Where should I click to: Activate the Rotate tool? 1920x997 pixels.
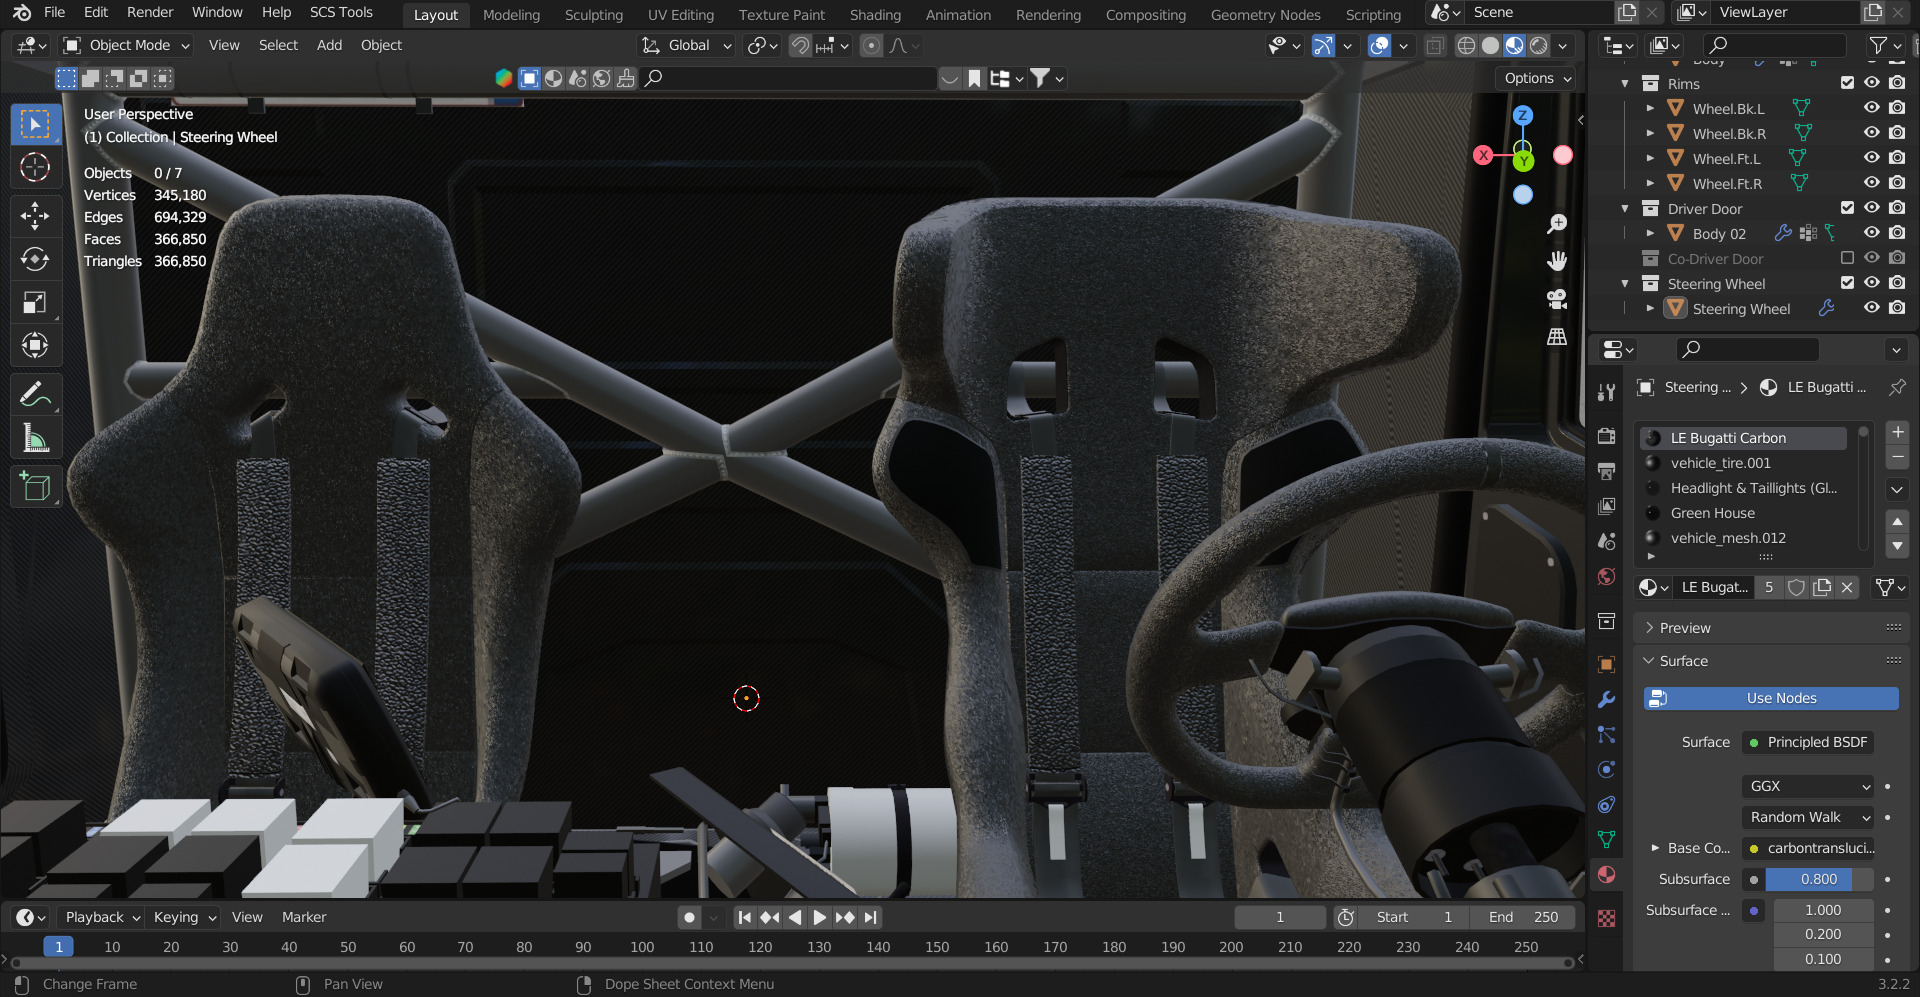tap(35, 259)
